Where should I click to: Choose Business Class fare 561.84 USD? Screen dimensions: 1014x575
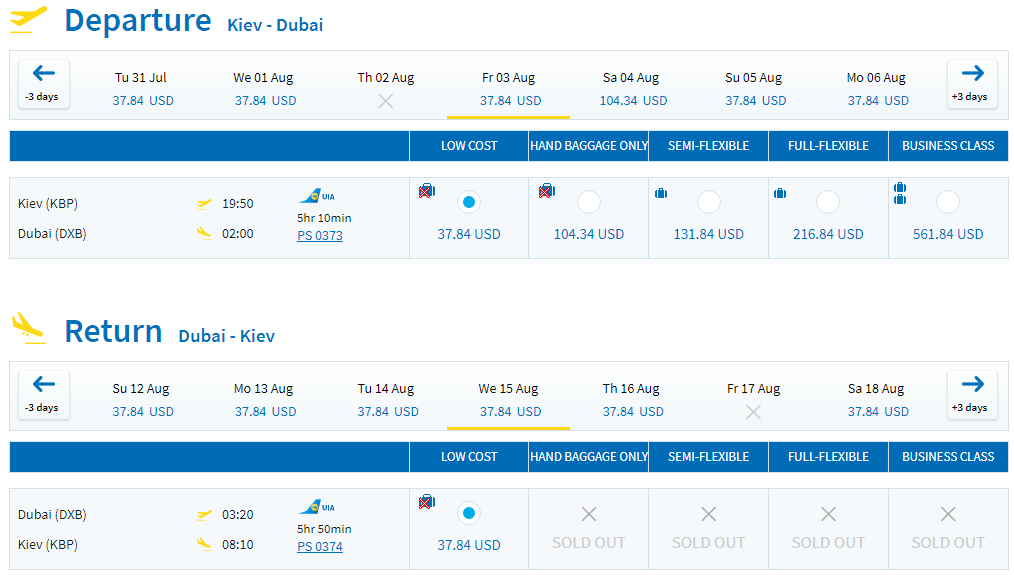[x=947, y=202]
